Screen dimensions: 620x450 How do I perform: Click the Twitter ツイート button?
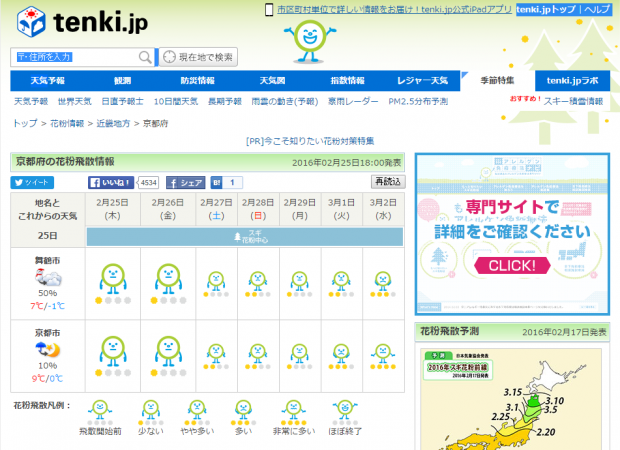click(x=32, y=183)
